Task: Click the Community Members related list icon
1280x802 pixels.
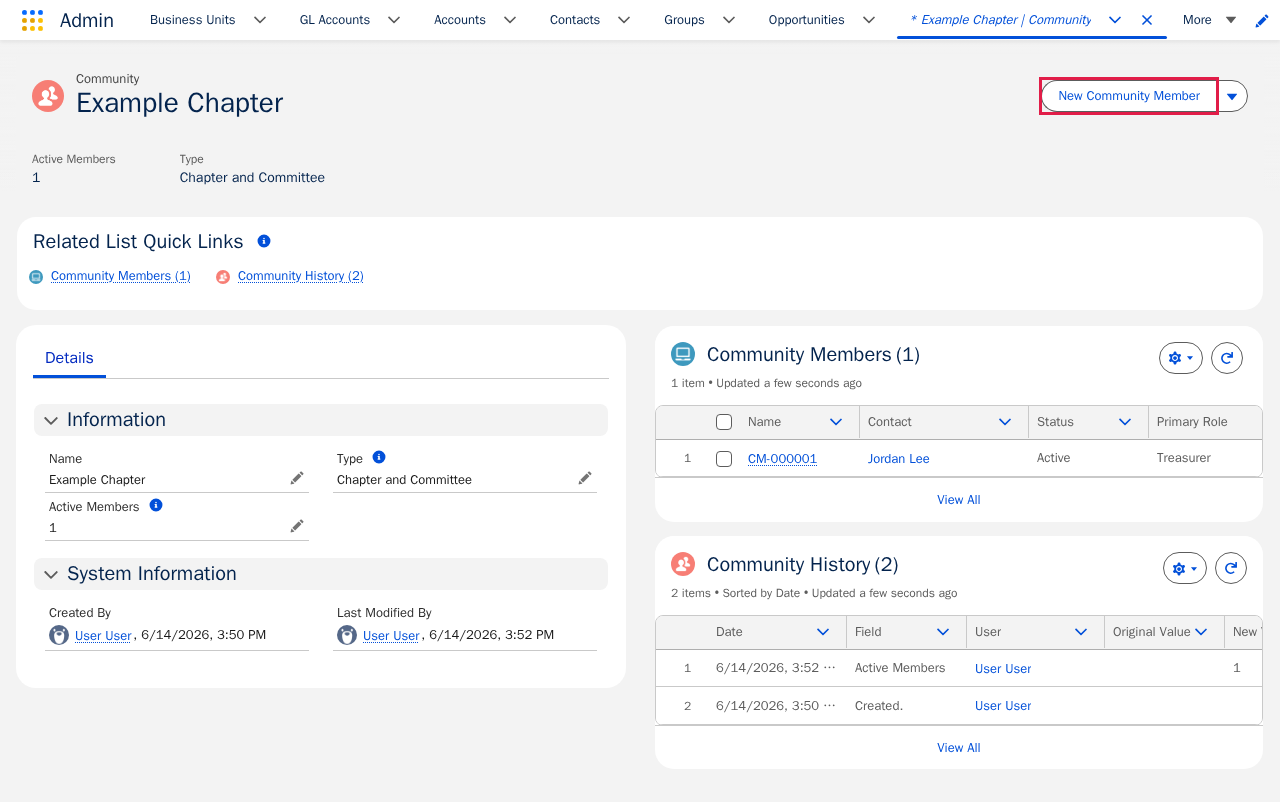Action: point(683,354)
